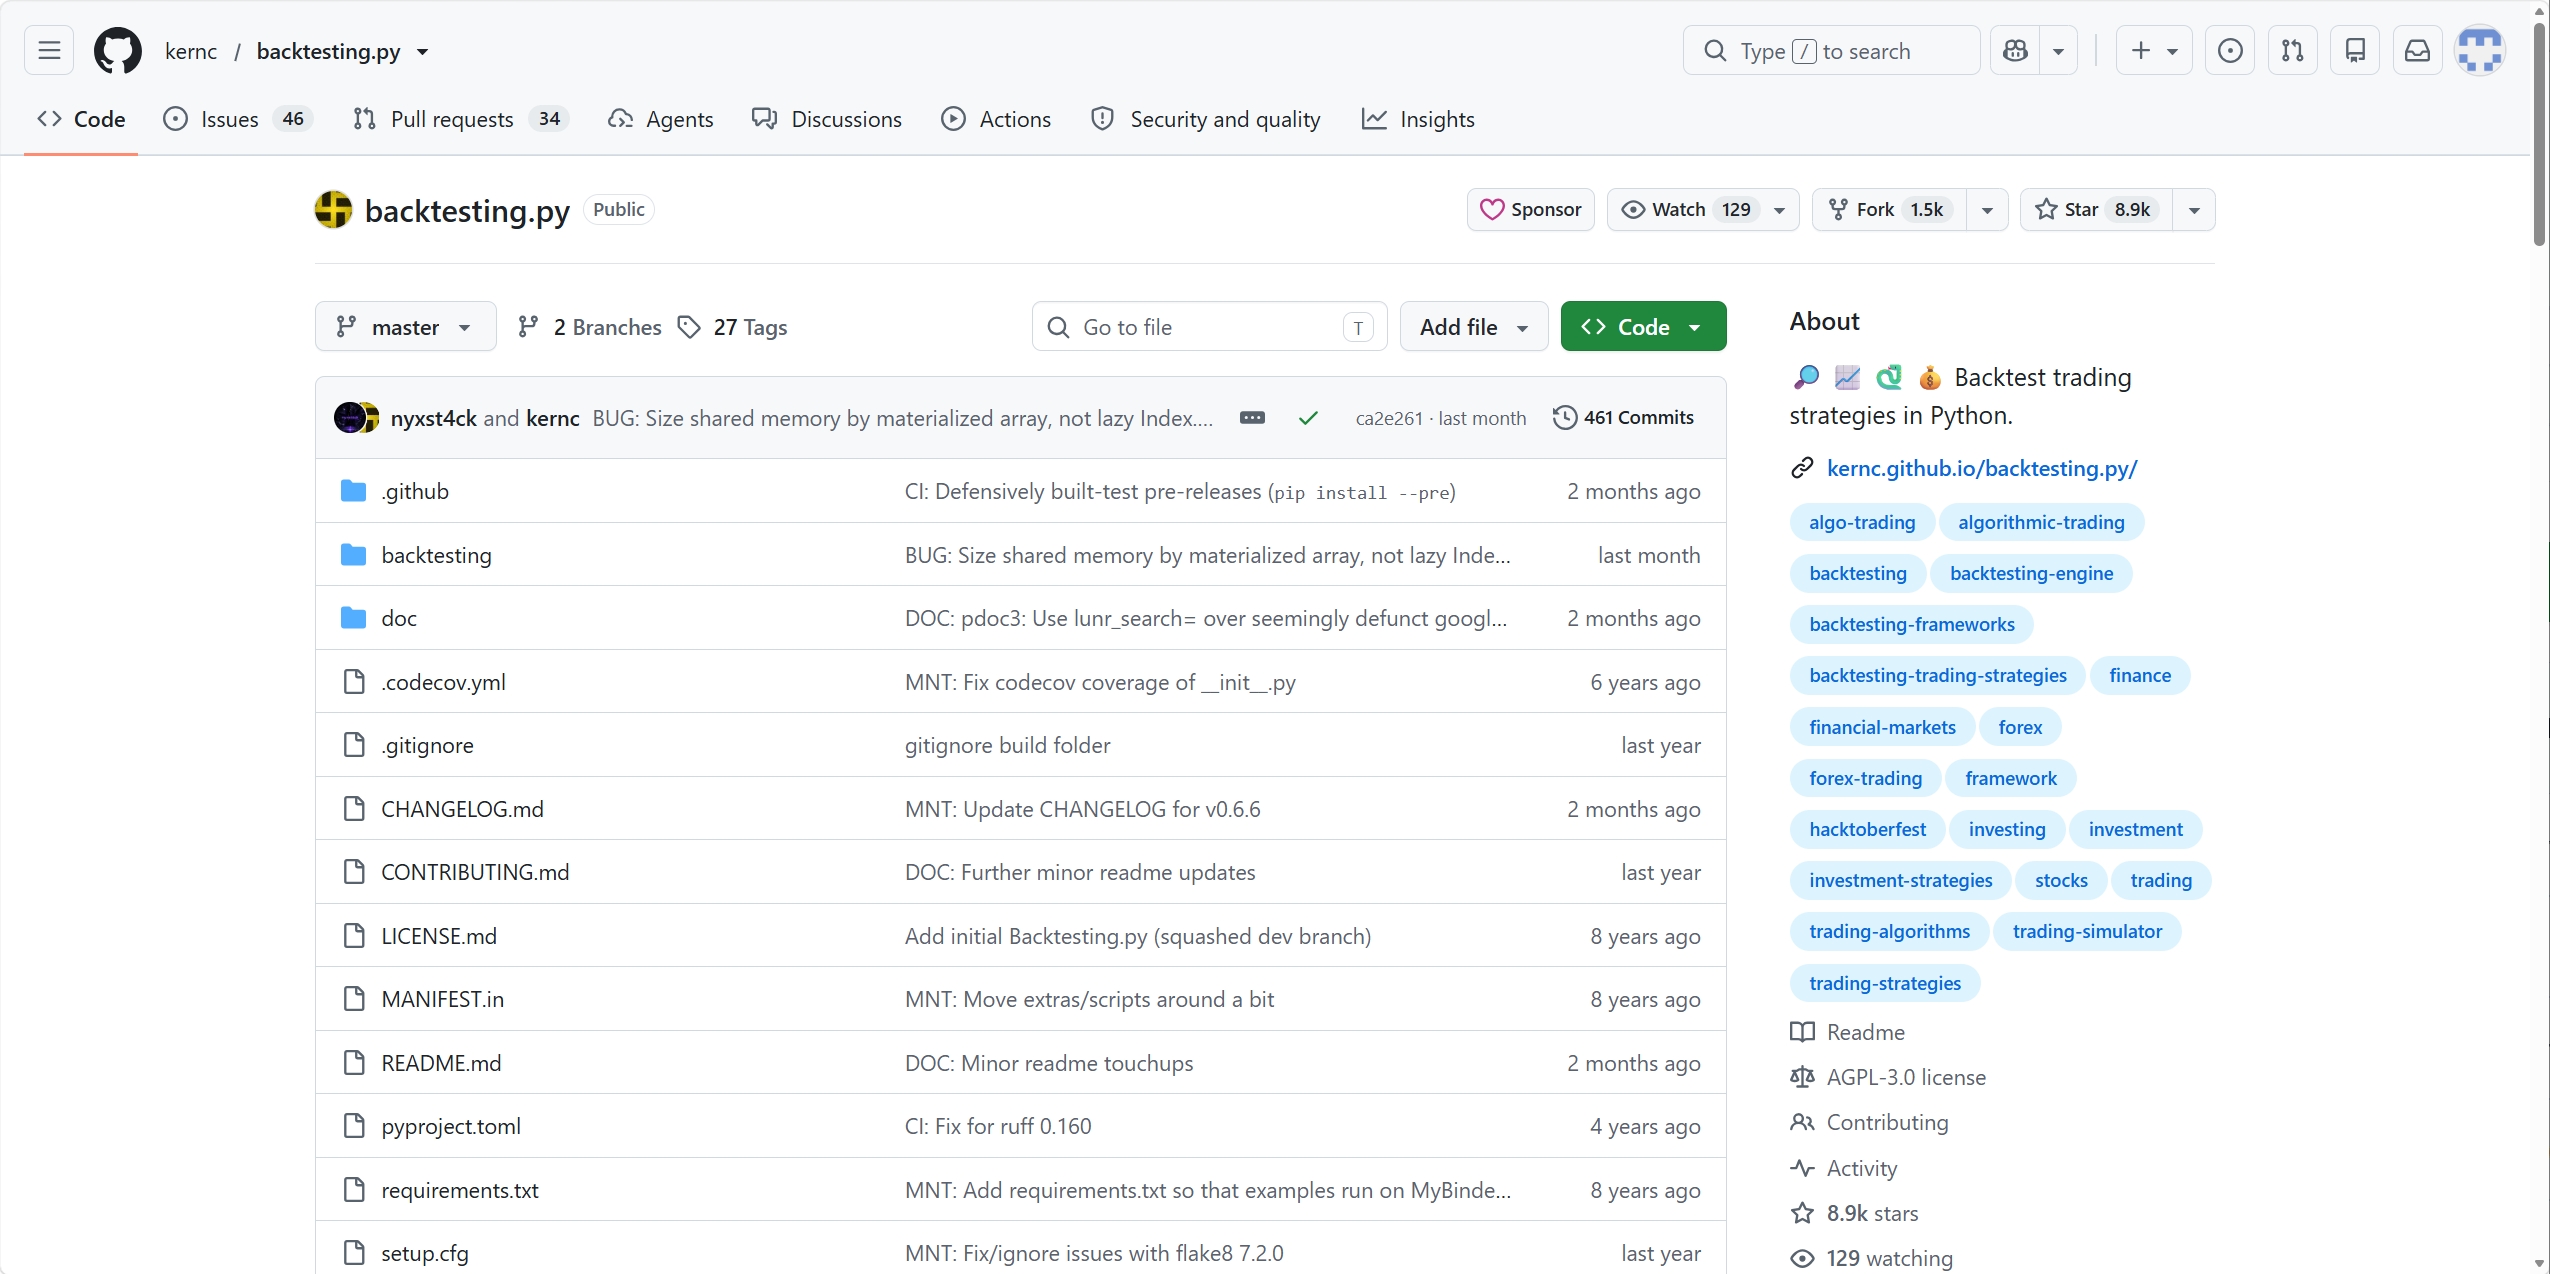Click the hacktoberfest topic tag

[x=1867, y=829]
